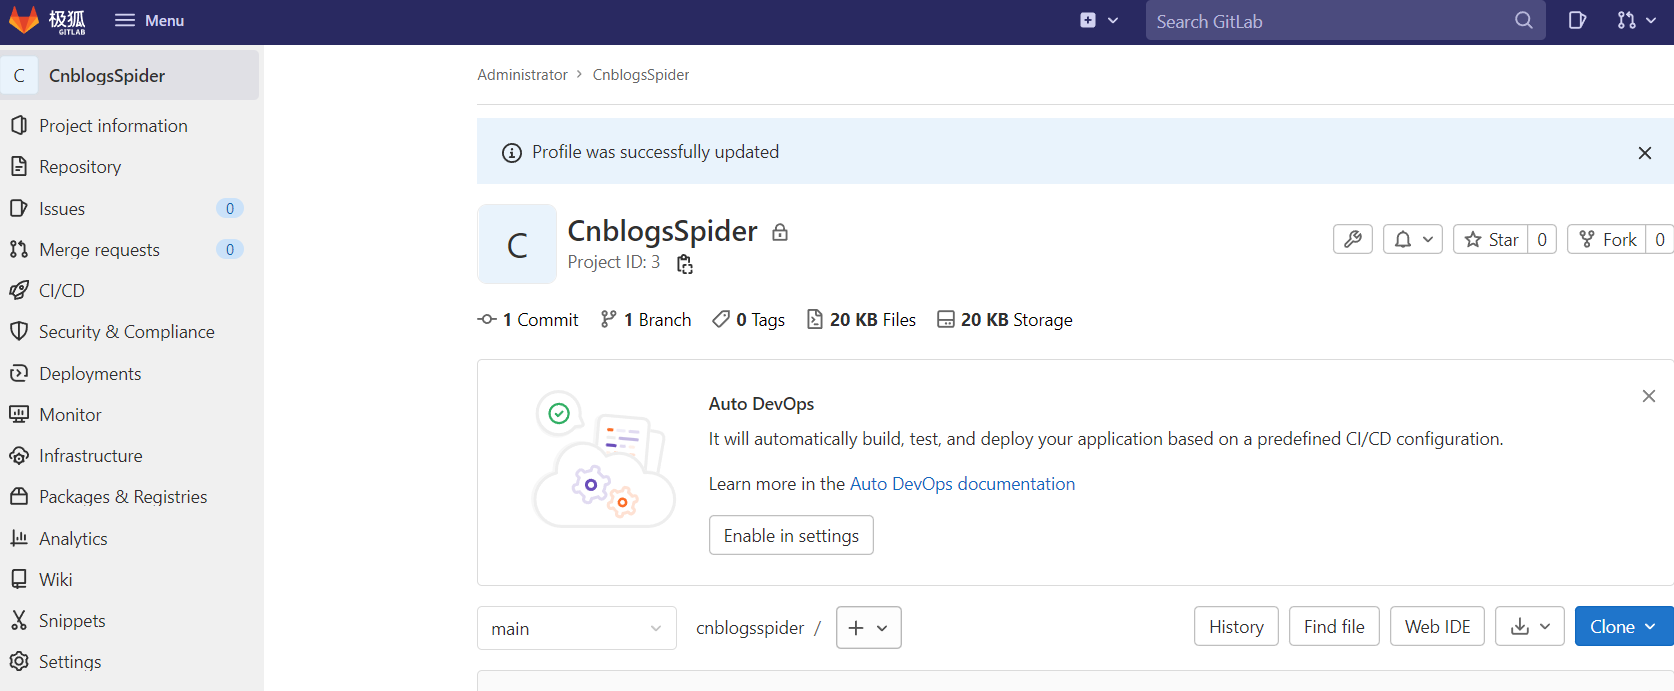This screenshot has height=691, width=1674.
Task: Open the 1 Commit link
Action: pyautogui.click(x=529, y=320)
